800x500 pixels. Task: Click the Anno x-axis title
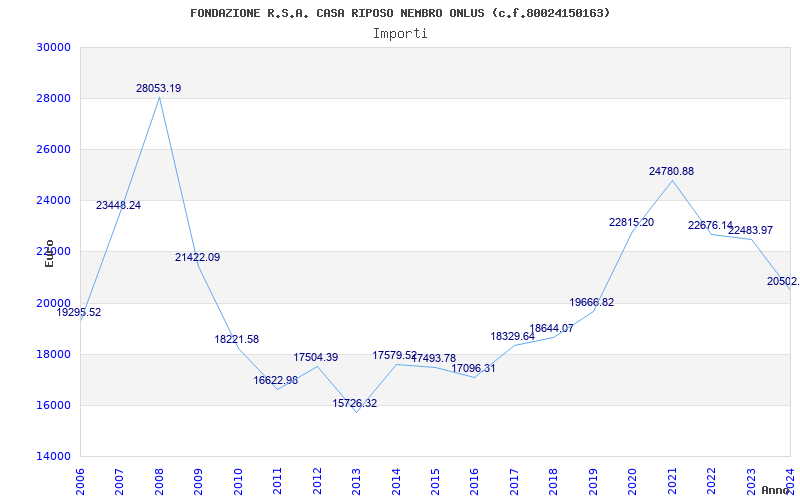[x=776, y=490]
